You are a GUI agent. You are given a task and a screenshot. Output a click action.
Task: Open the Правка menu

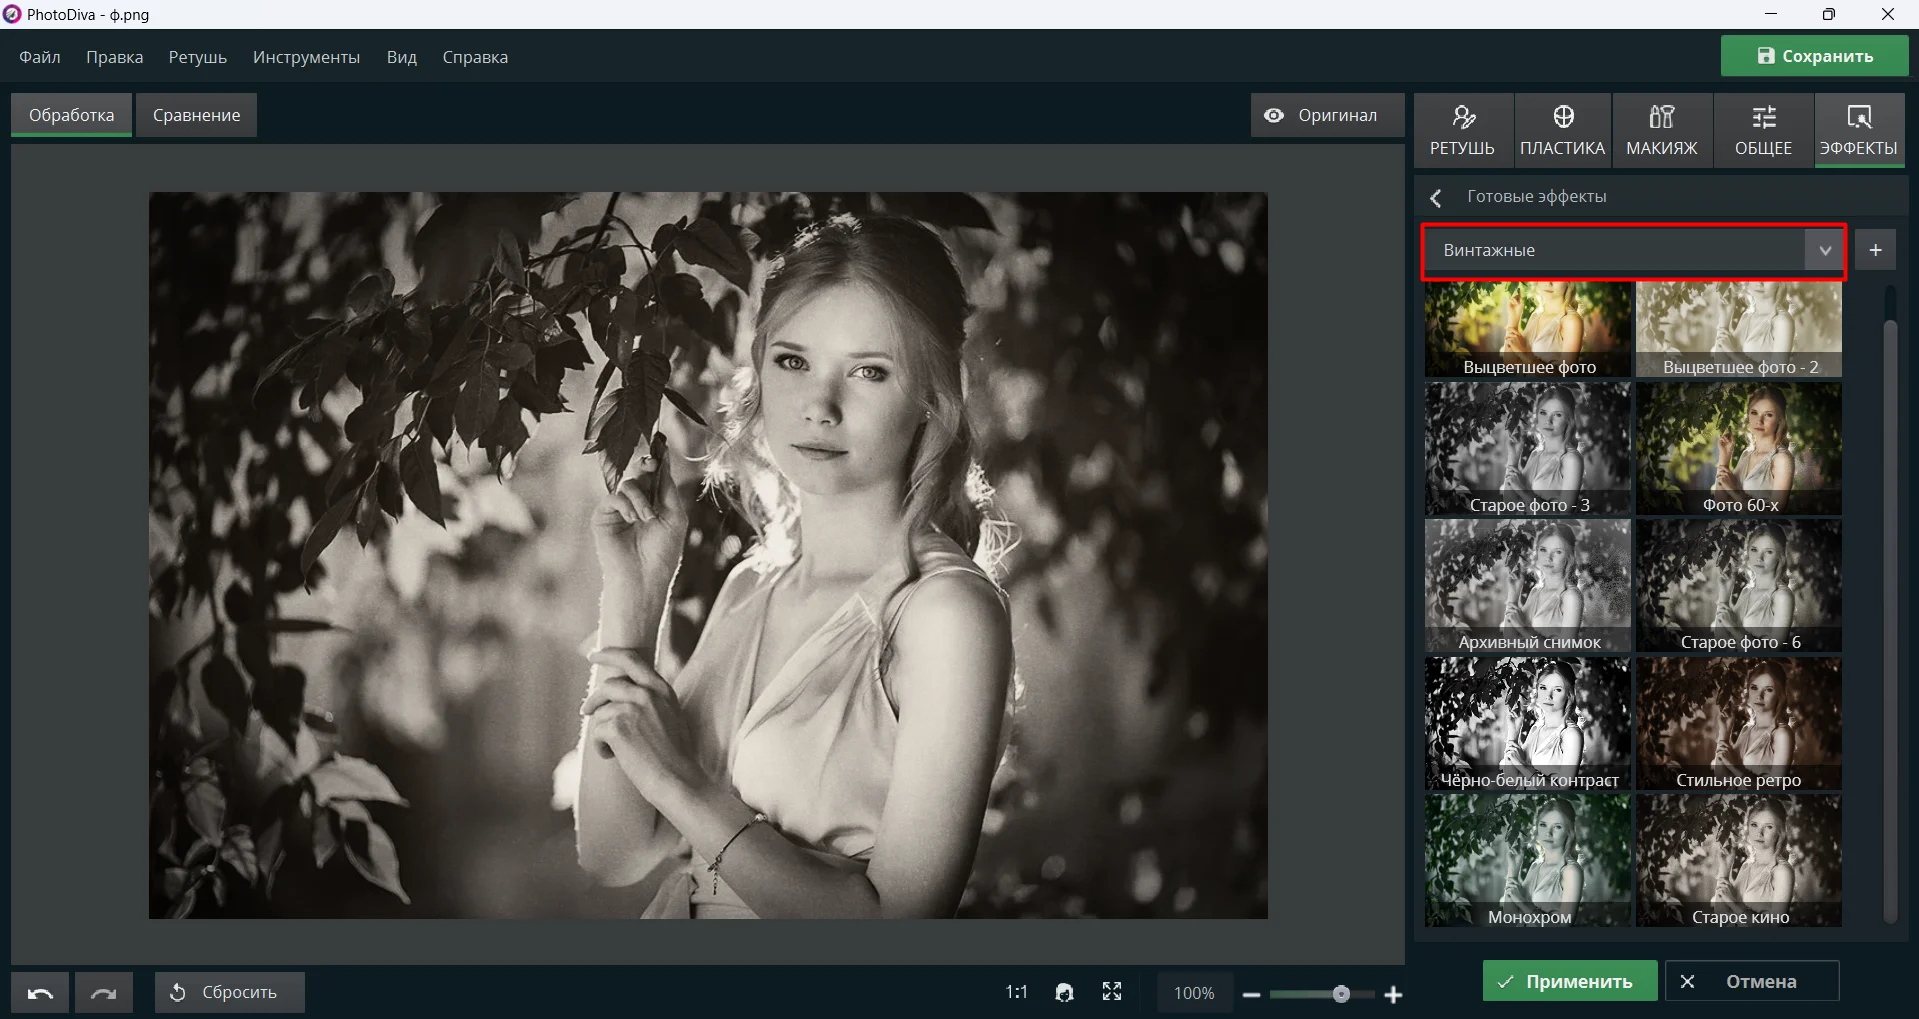pyautogui.click(x=115, y=57)
